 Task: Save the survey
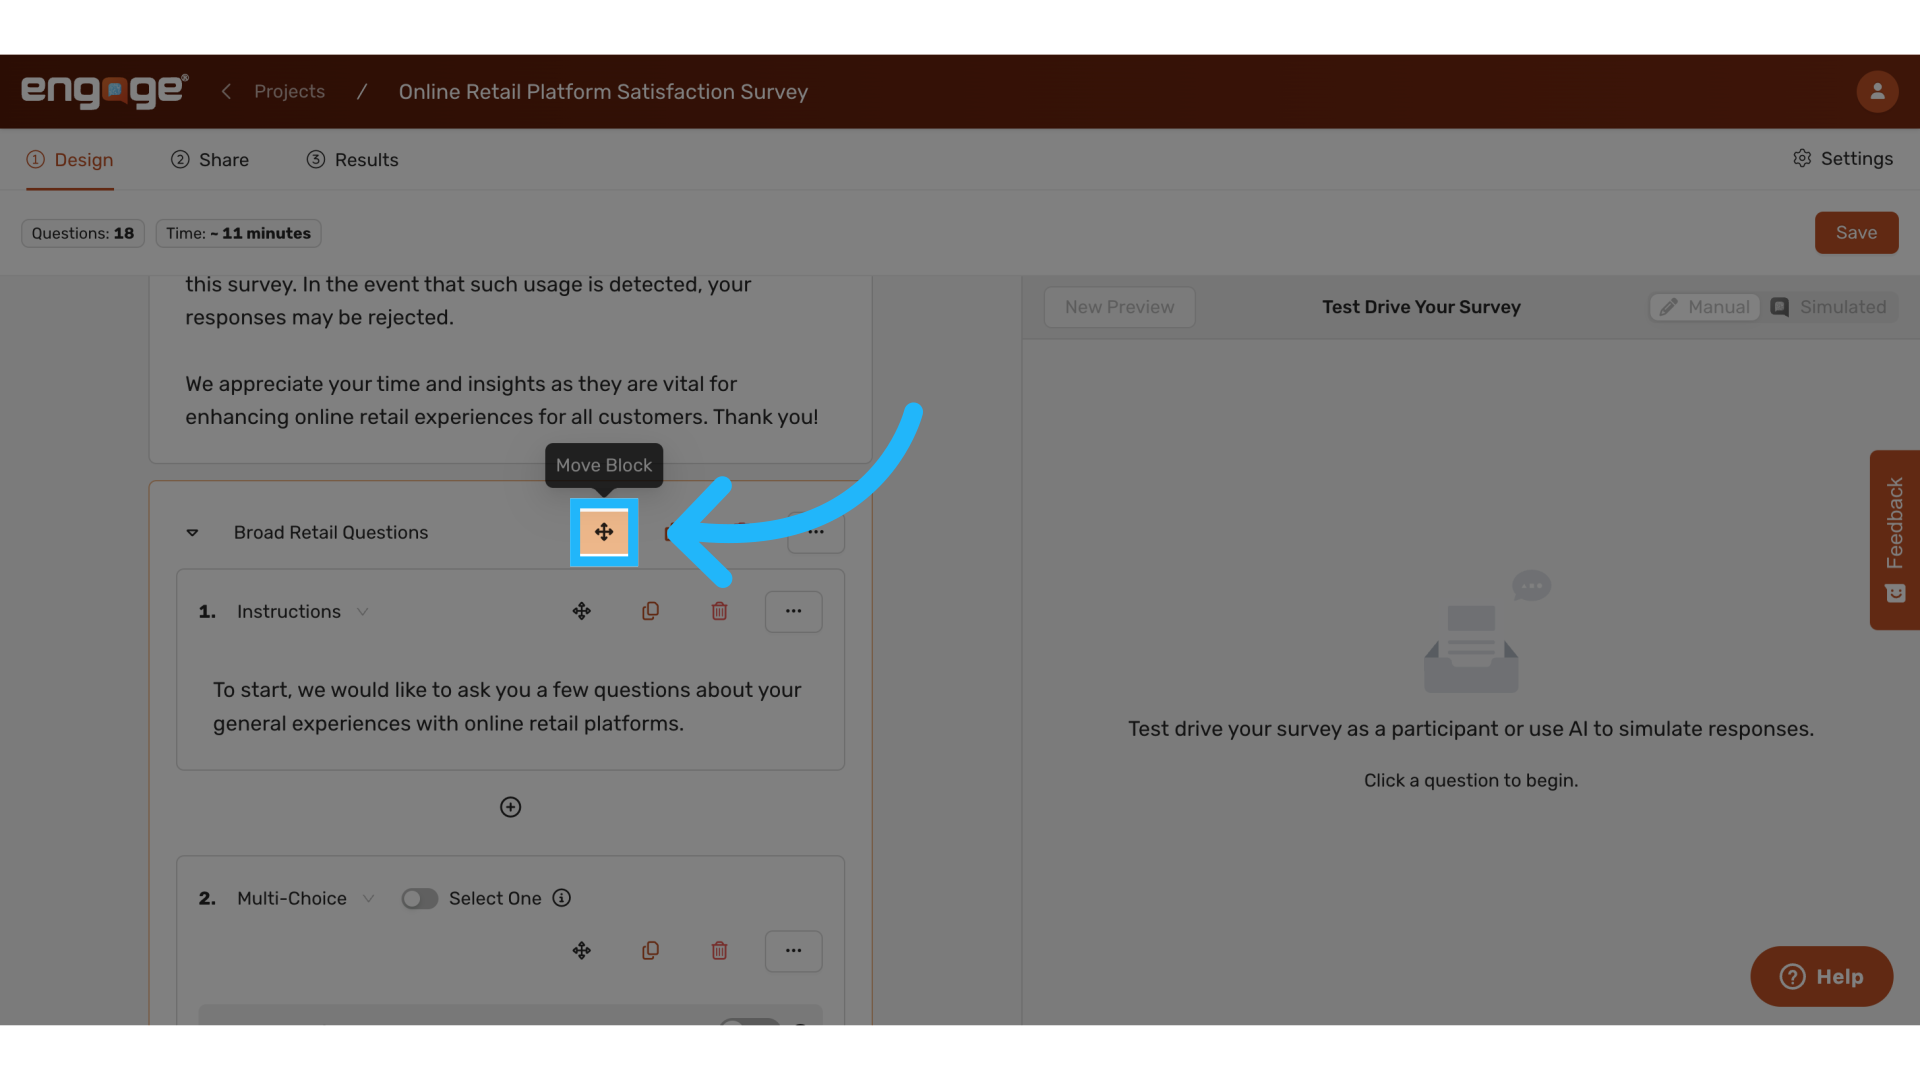1856,233
